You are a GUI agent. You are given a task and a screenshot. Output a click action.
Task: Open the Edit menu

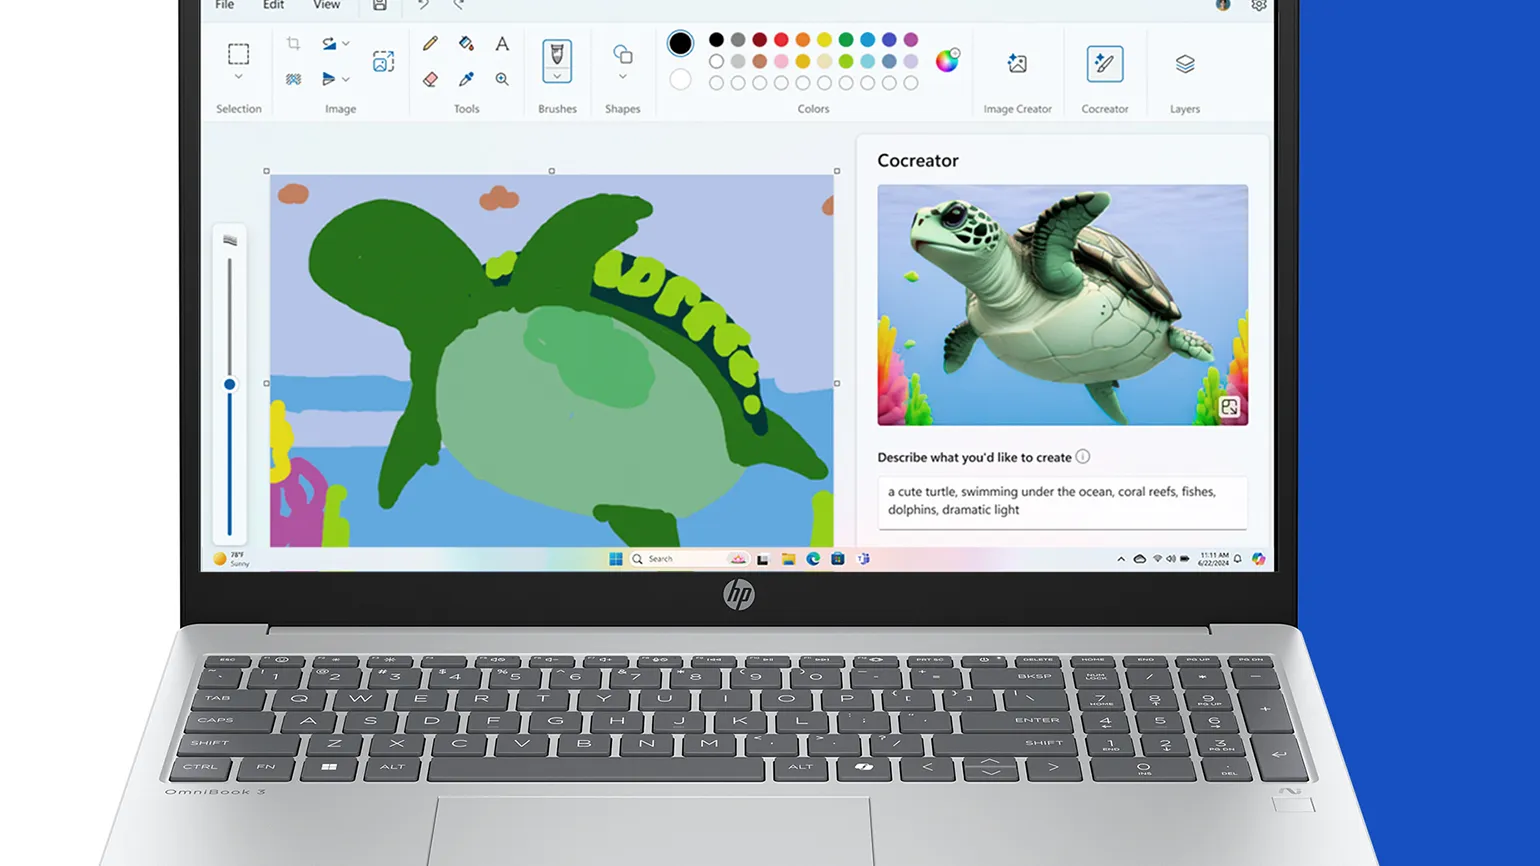click(273, 5)
